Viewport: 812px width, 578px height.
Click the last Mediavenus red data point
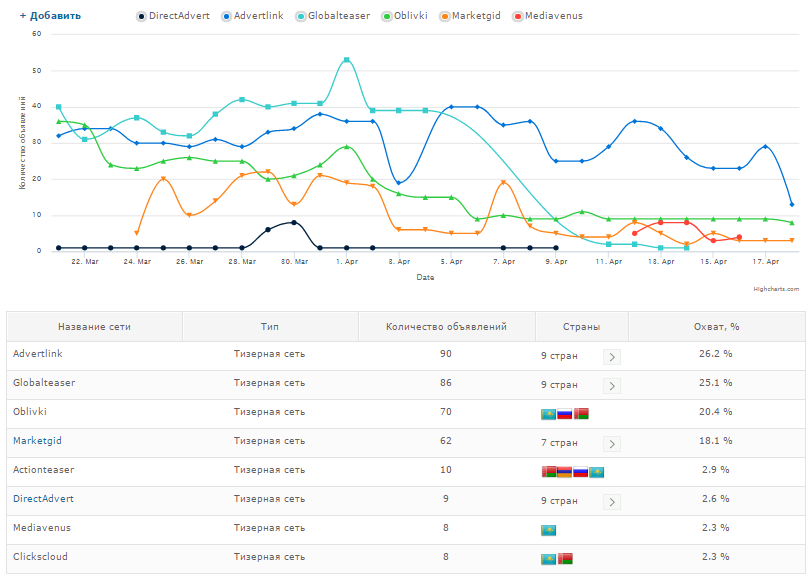[739, 237]
